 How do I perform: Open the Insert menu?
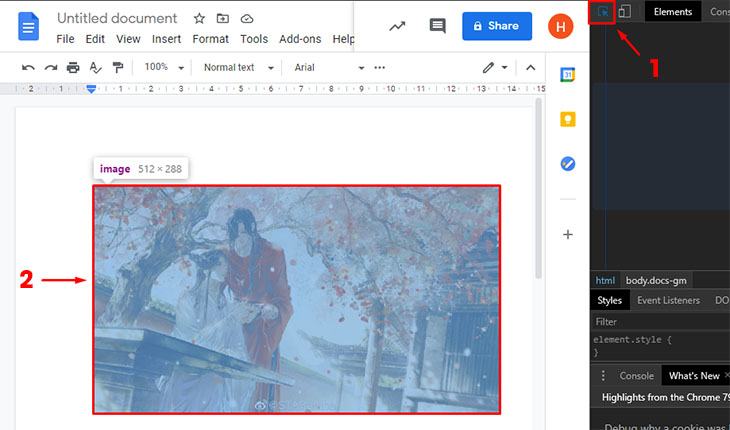pyautogui.click(x=166, y=39)
